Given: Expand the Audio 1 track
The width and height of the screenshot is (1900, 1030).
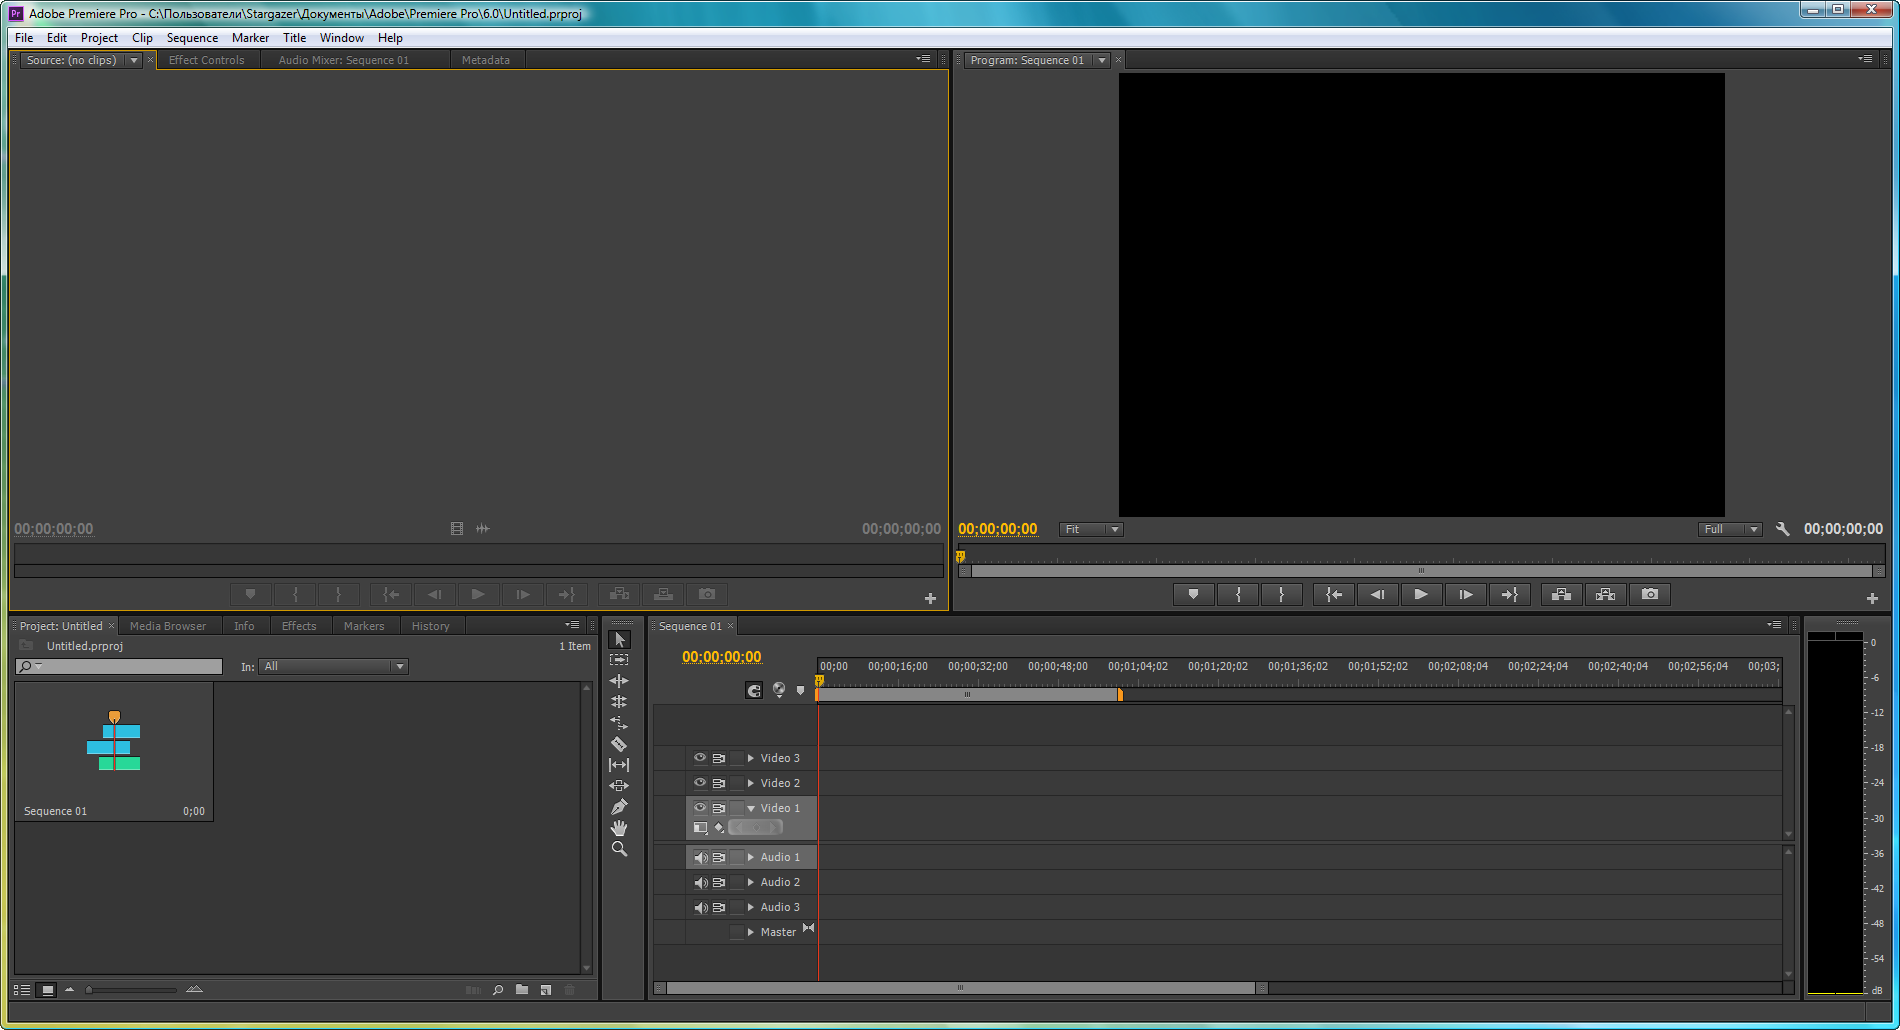Looking at the screenshot, I should coord(751,858).
